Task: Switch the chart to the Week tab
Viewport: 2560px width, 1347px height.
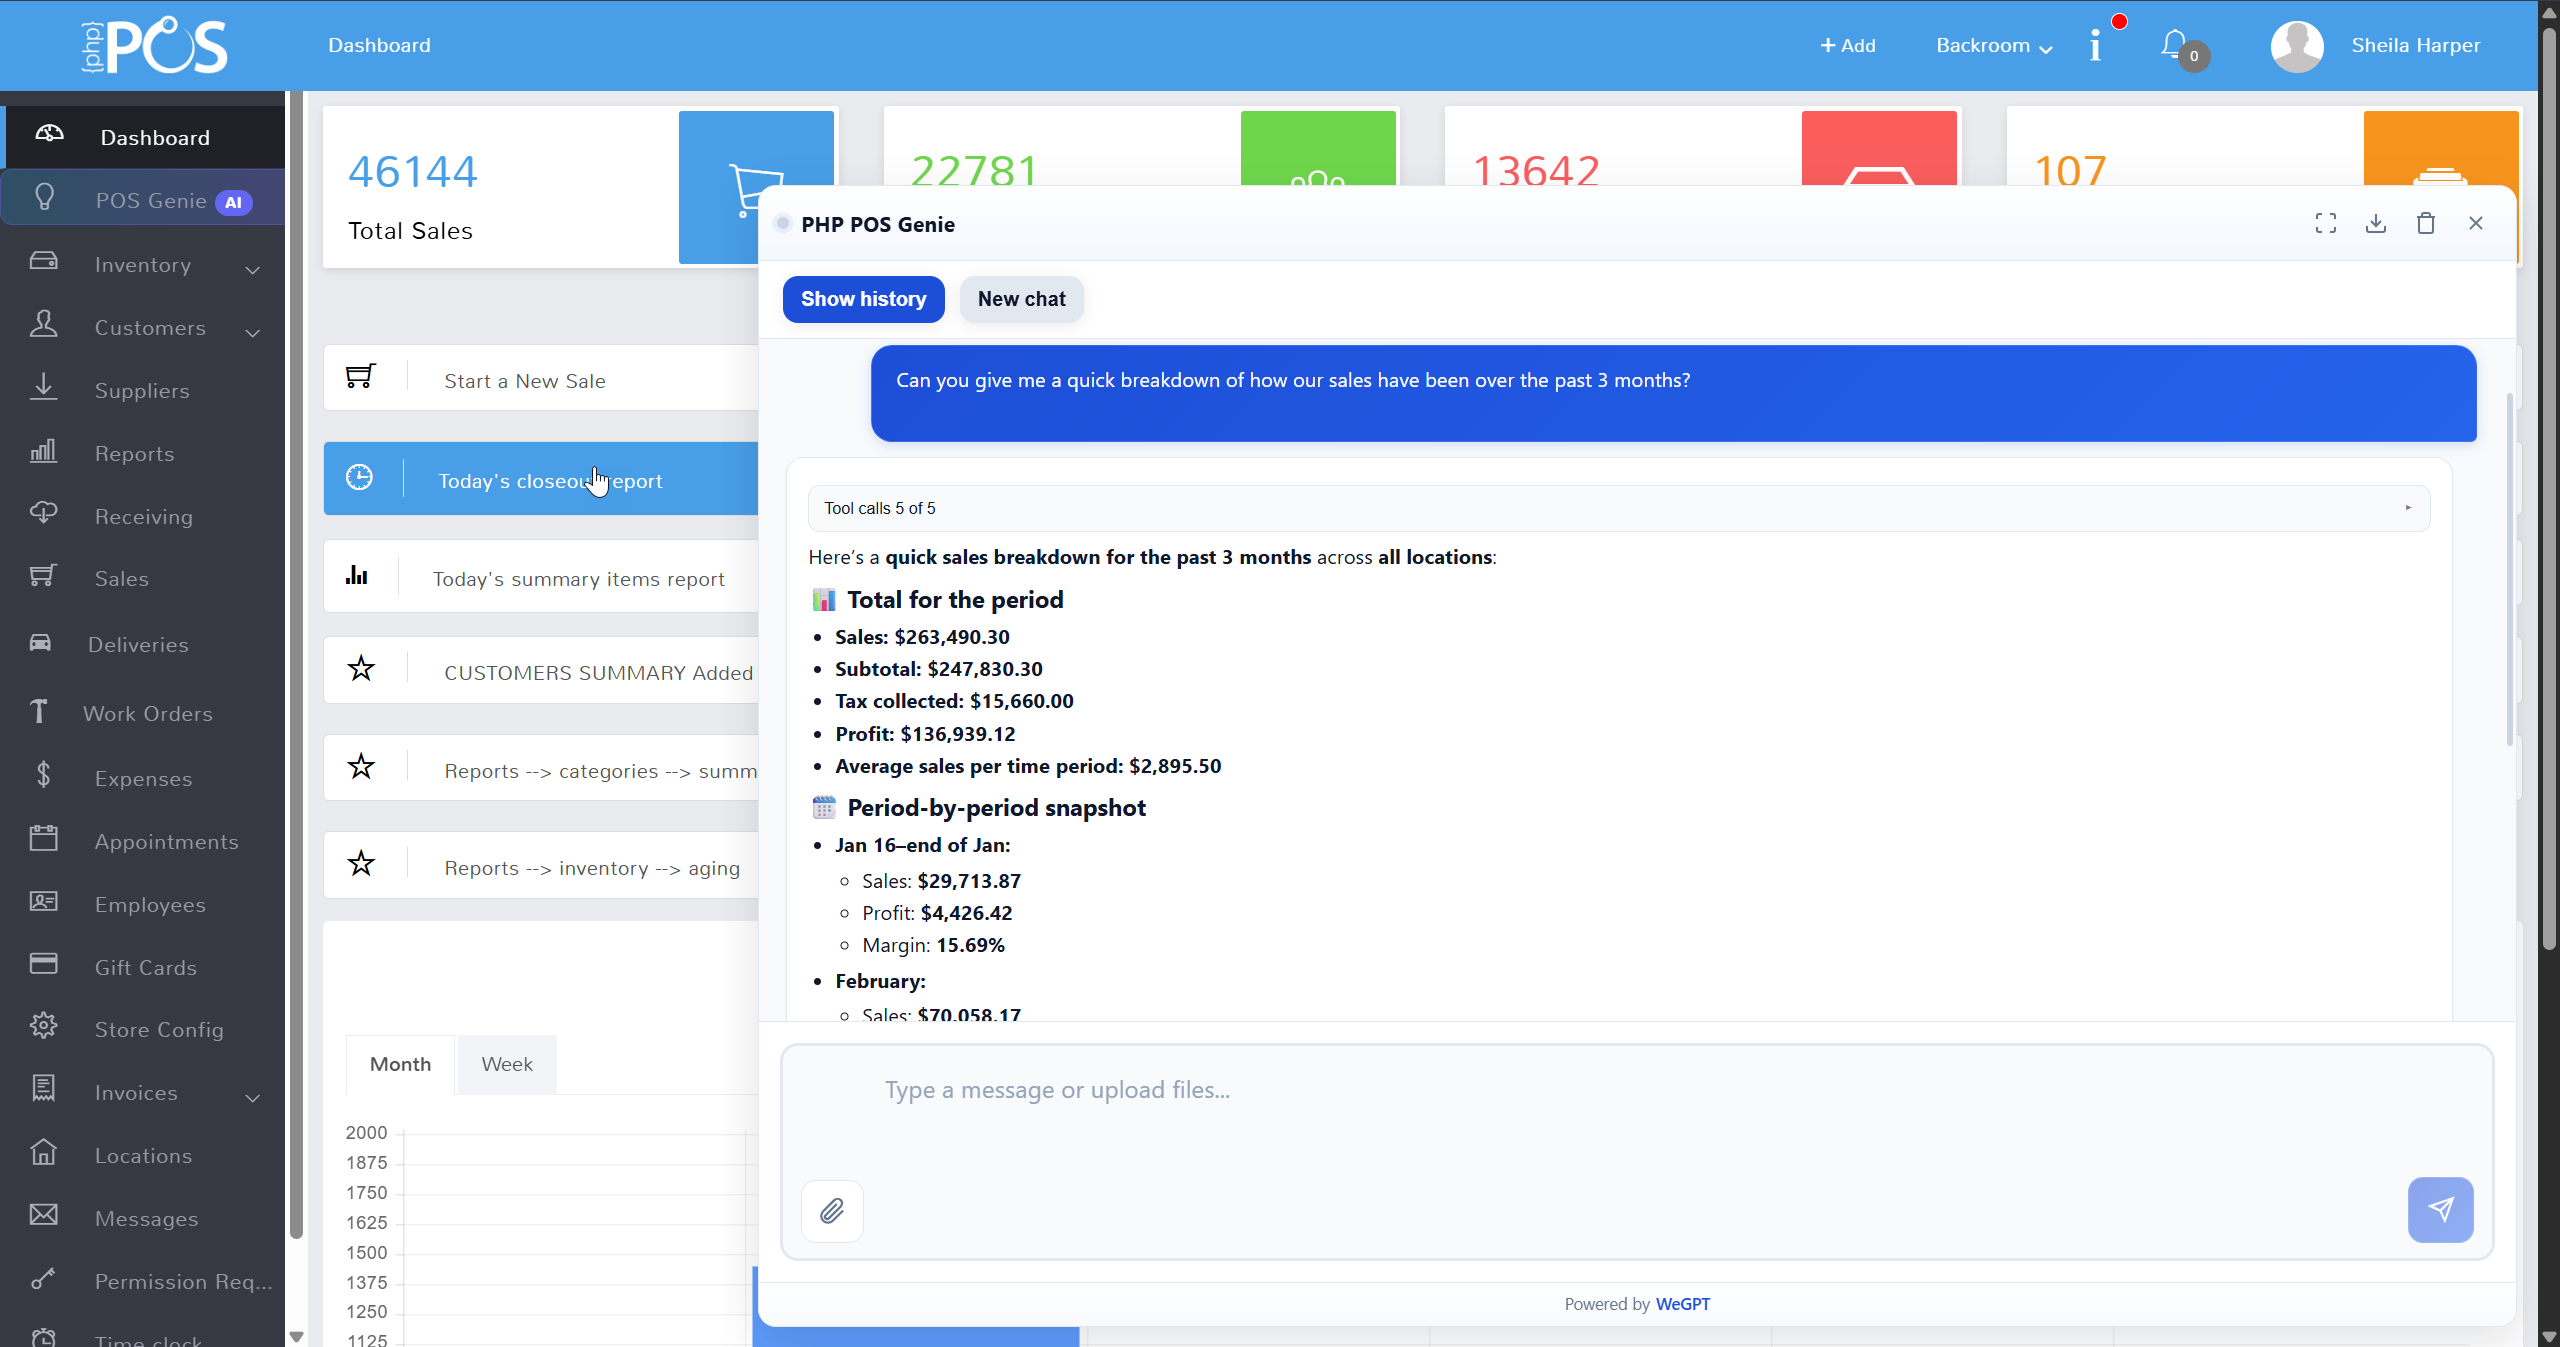Action: pos(506,1064)
